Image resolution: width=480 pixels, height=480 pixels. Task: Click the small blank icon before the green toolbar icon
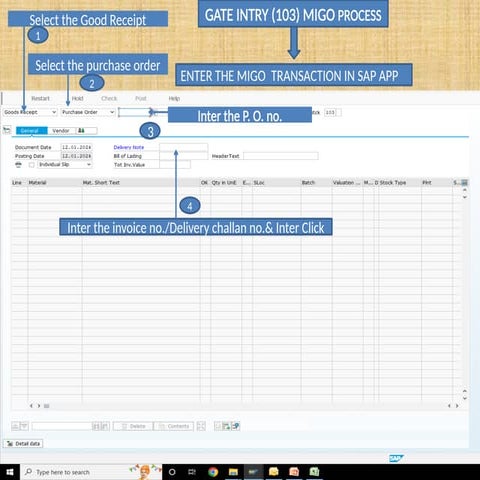(217, 426)
